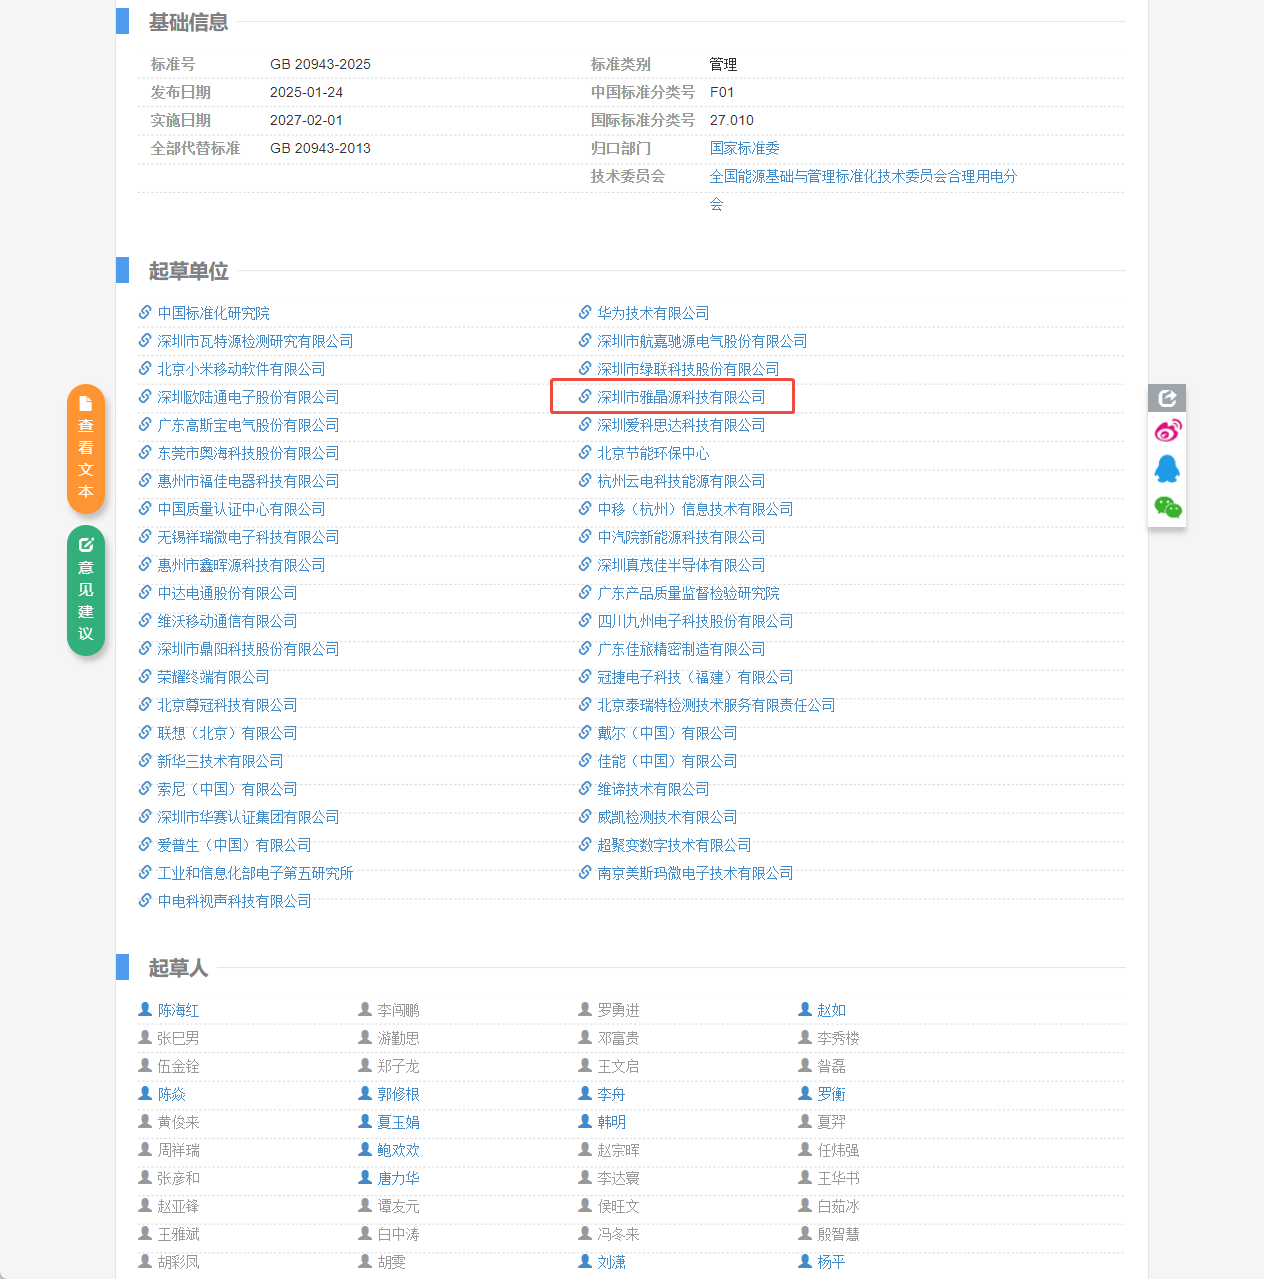This screenshot has height=1279, width=1264.
Task: Open the green 意见建议 feedback button
Action: coord(86,590)
